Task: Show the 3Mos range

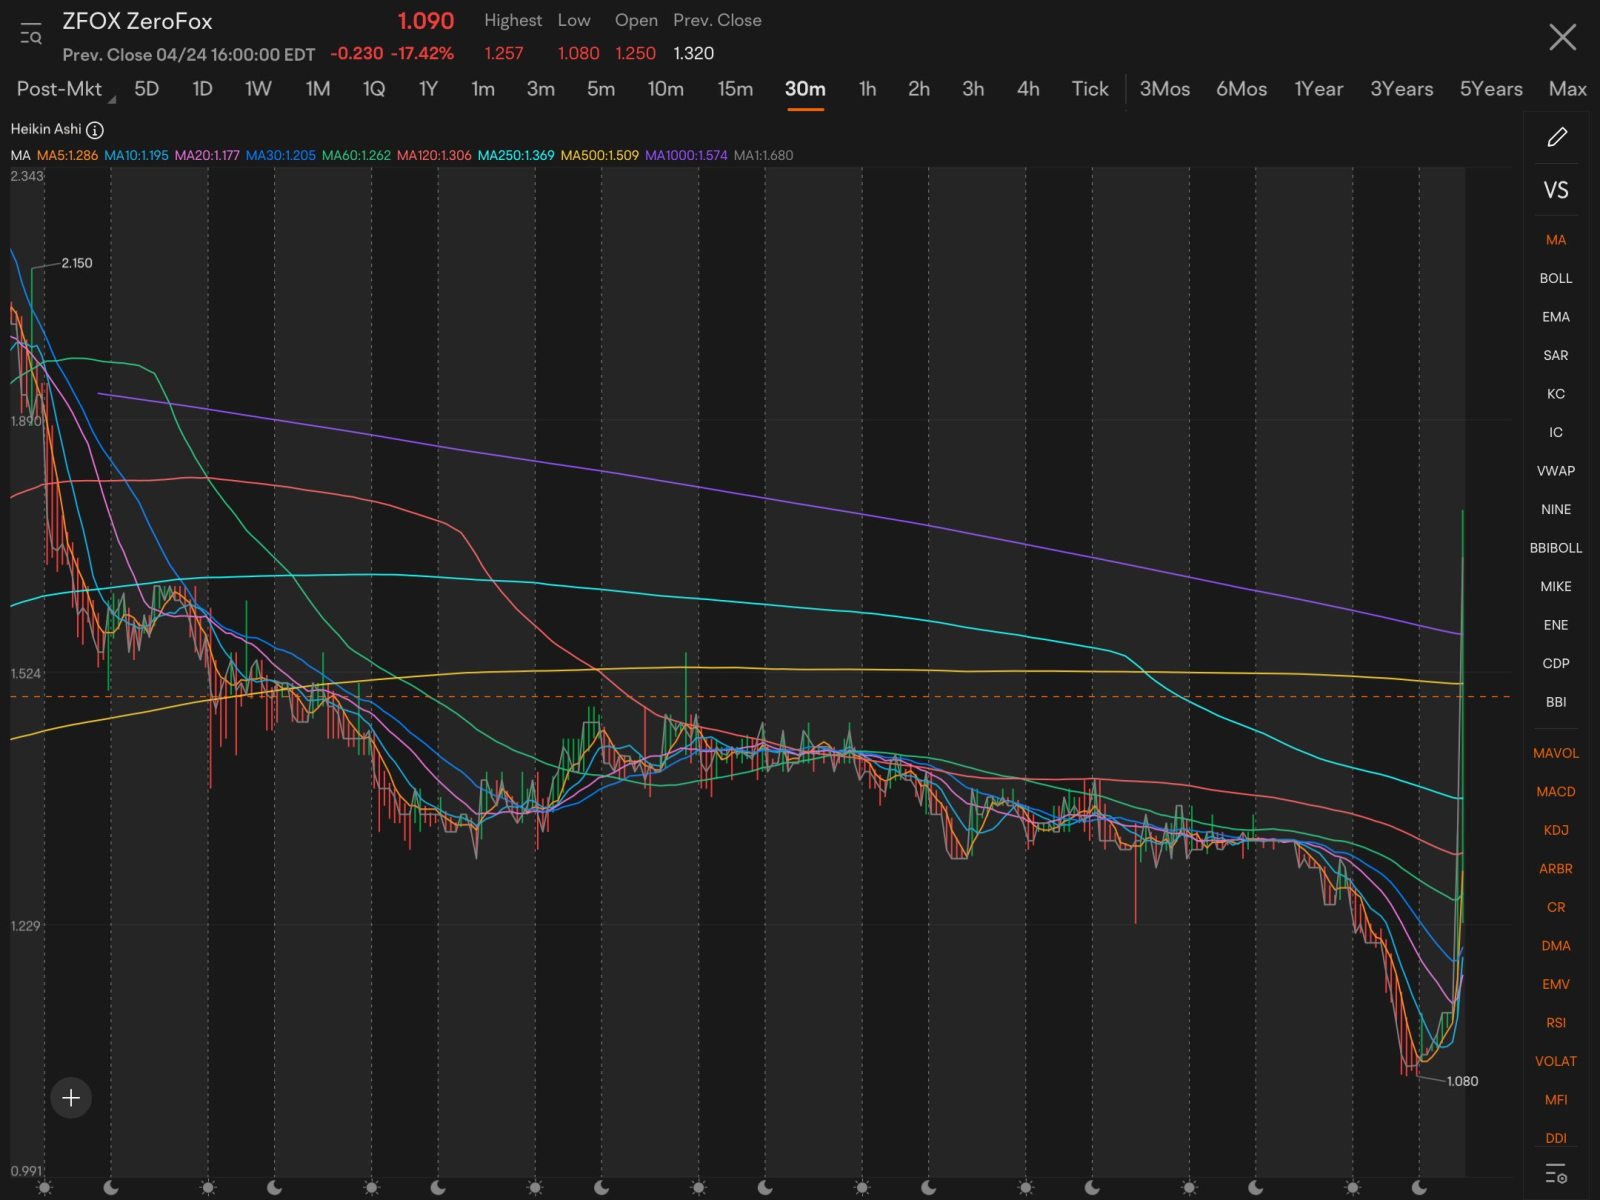Action: pos(1165,89)
